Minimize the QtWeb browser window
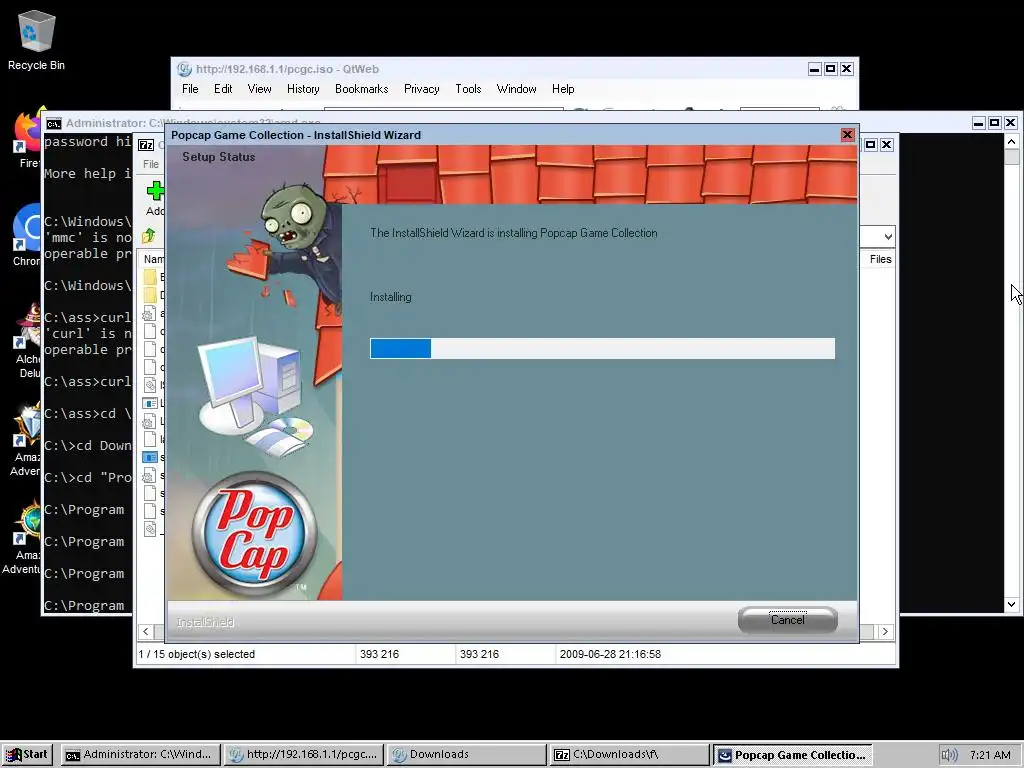 pos(814,69)
